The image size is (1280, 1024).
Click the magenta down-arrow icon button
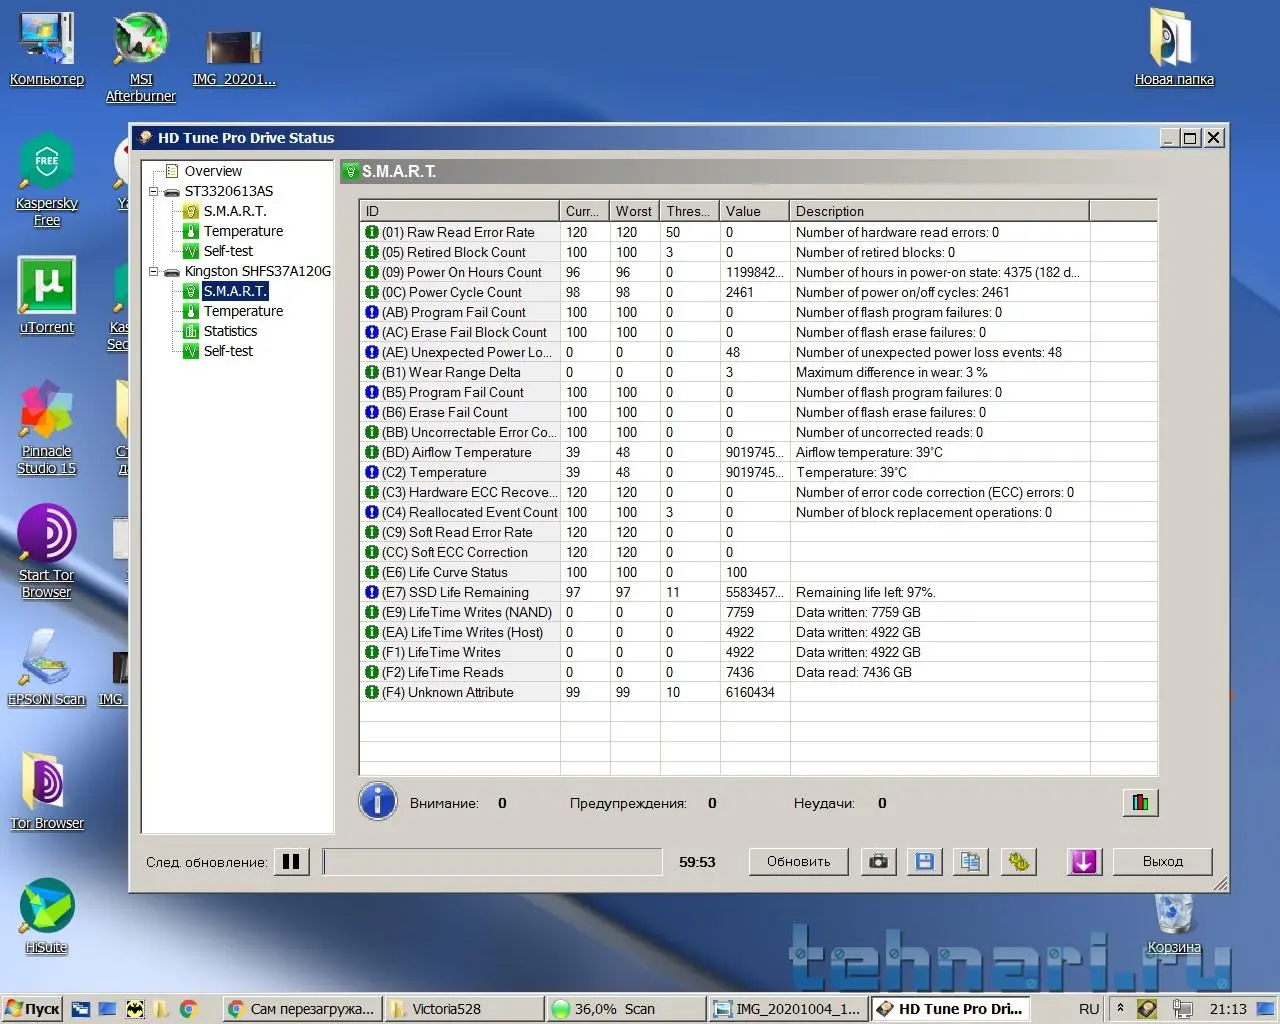pos(1084,861)
